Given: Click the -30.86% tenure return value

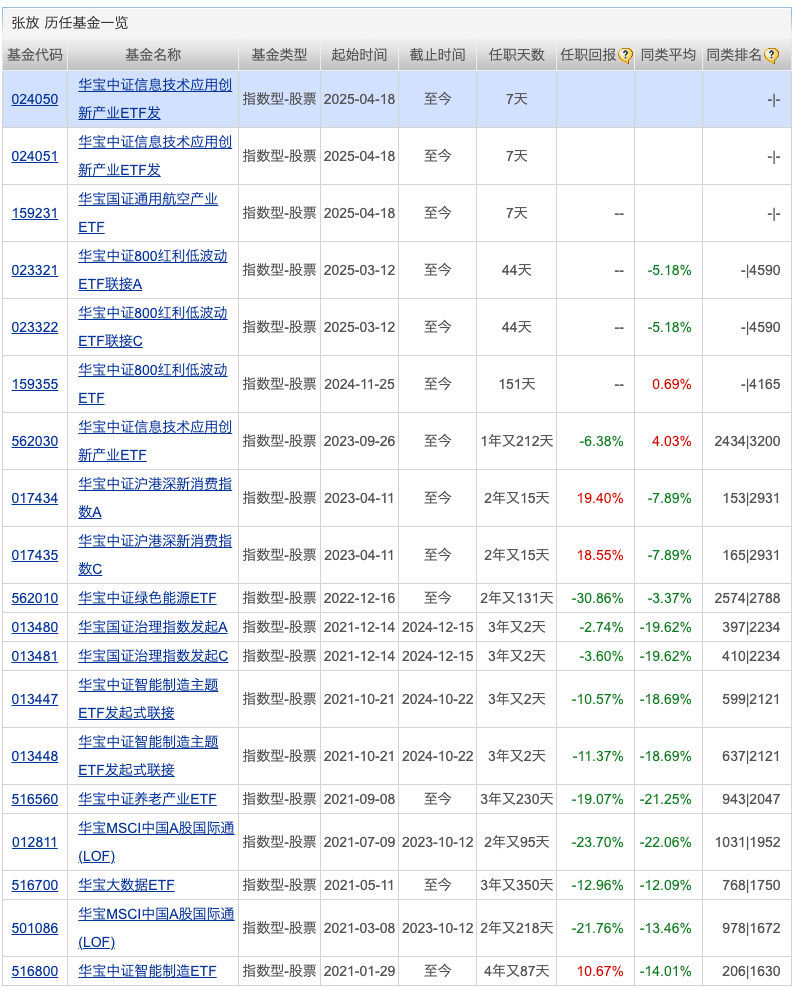Looking at the screenshot, I should [x=597, y=598].
